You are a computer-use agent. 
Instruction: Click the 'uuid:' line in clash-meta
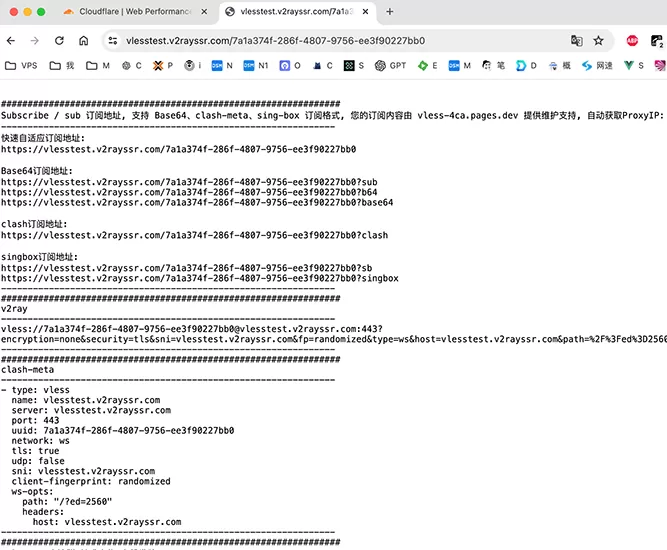[123, 430]
